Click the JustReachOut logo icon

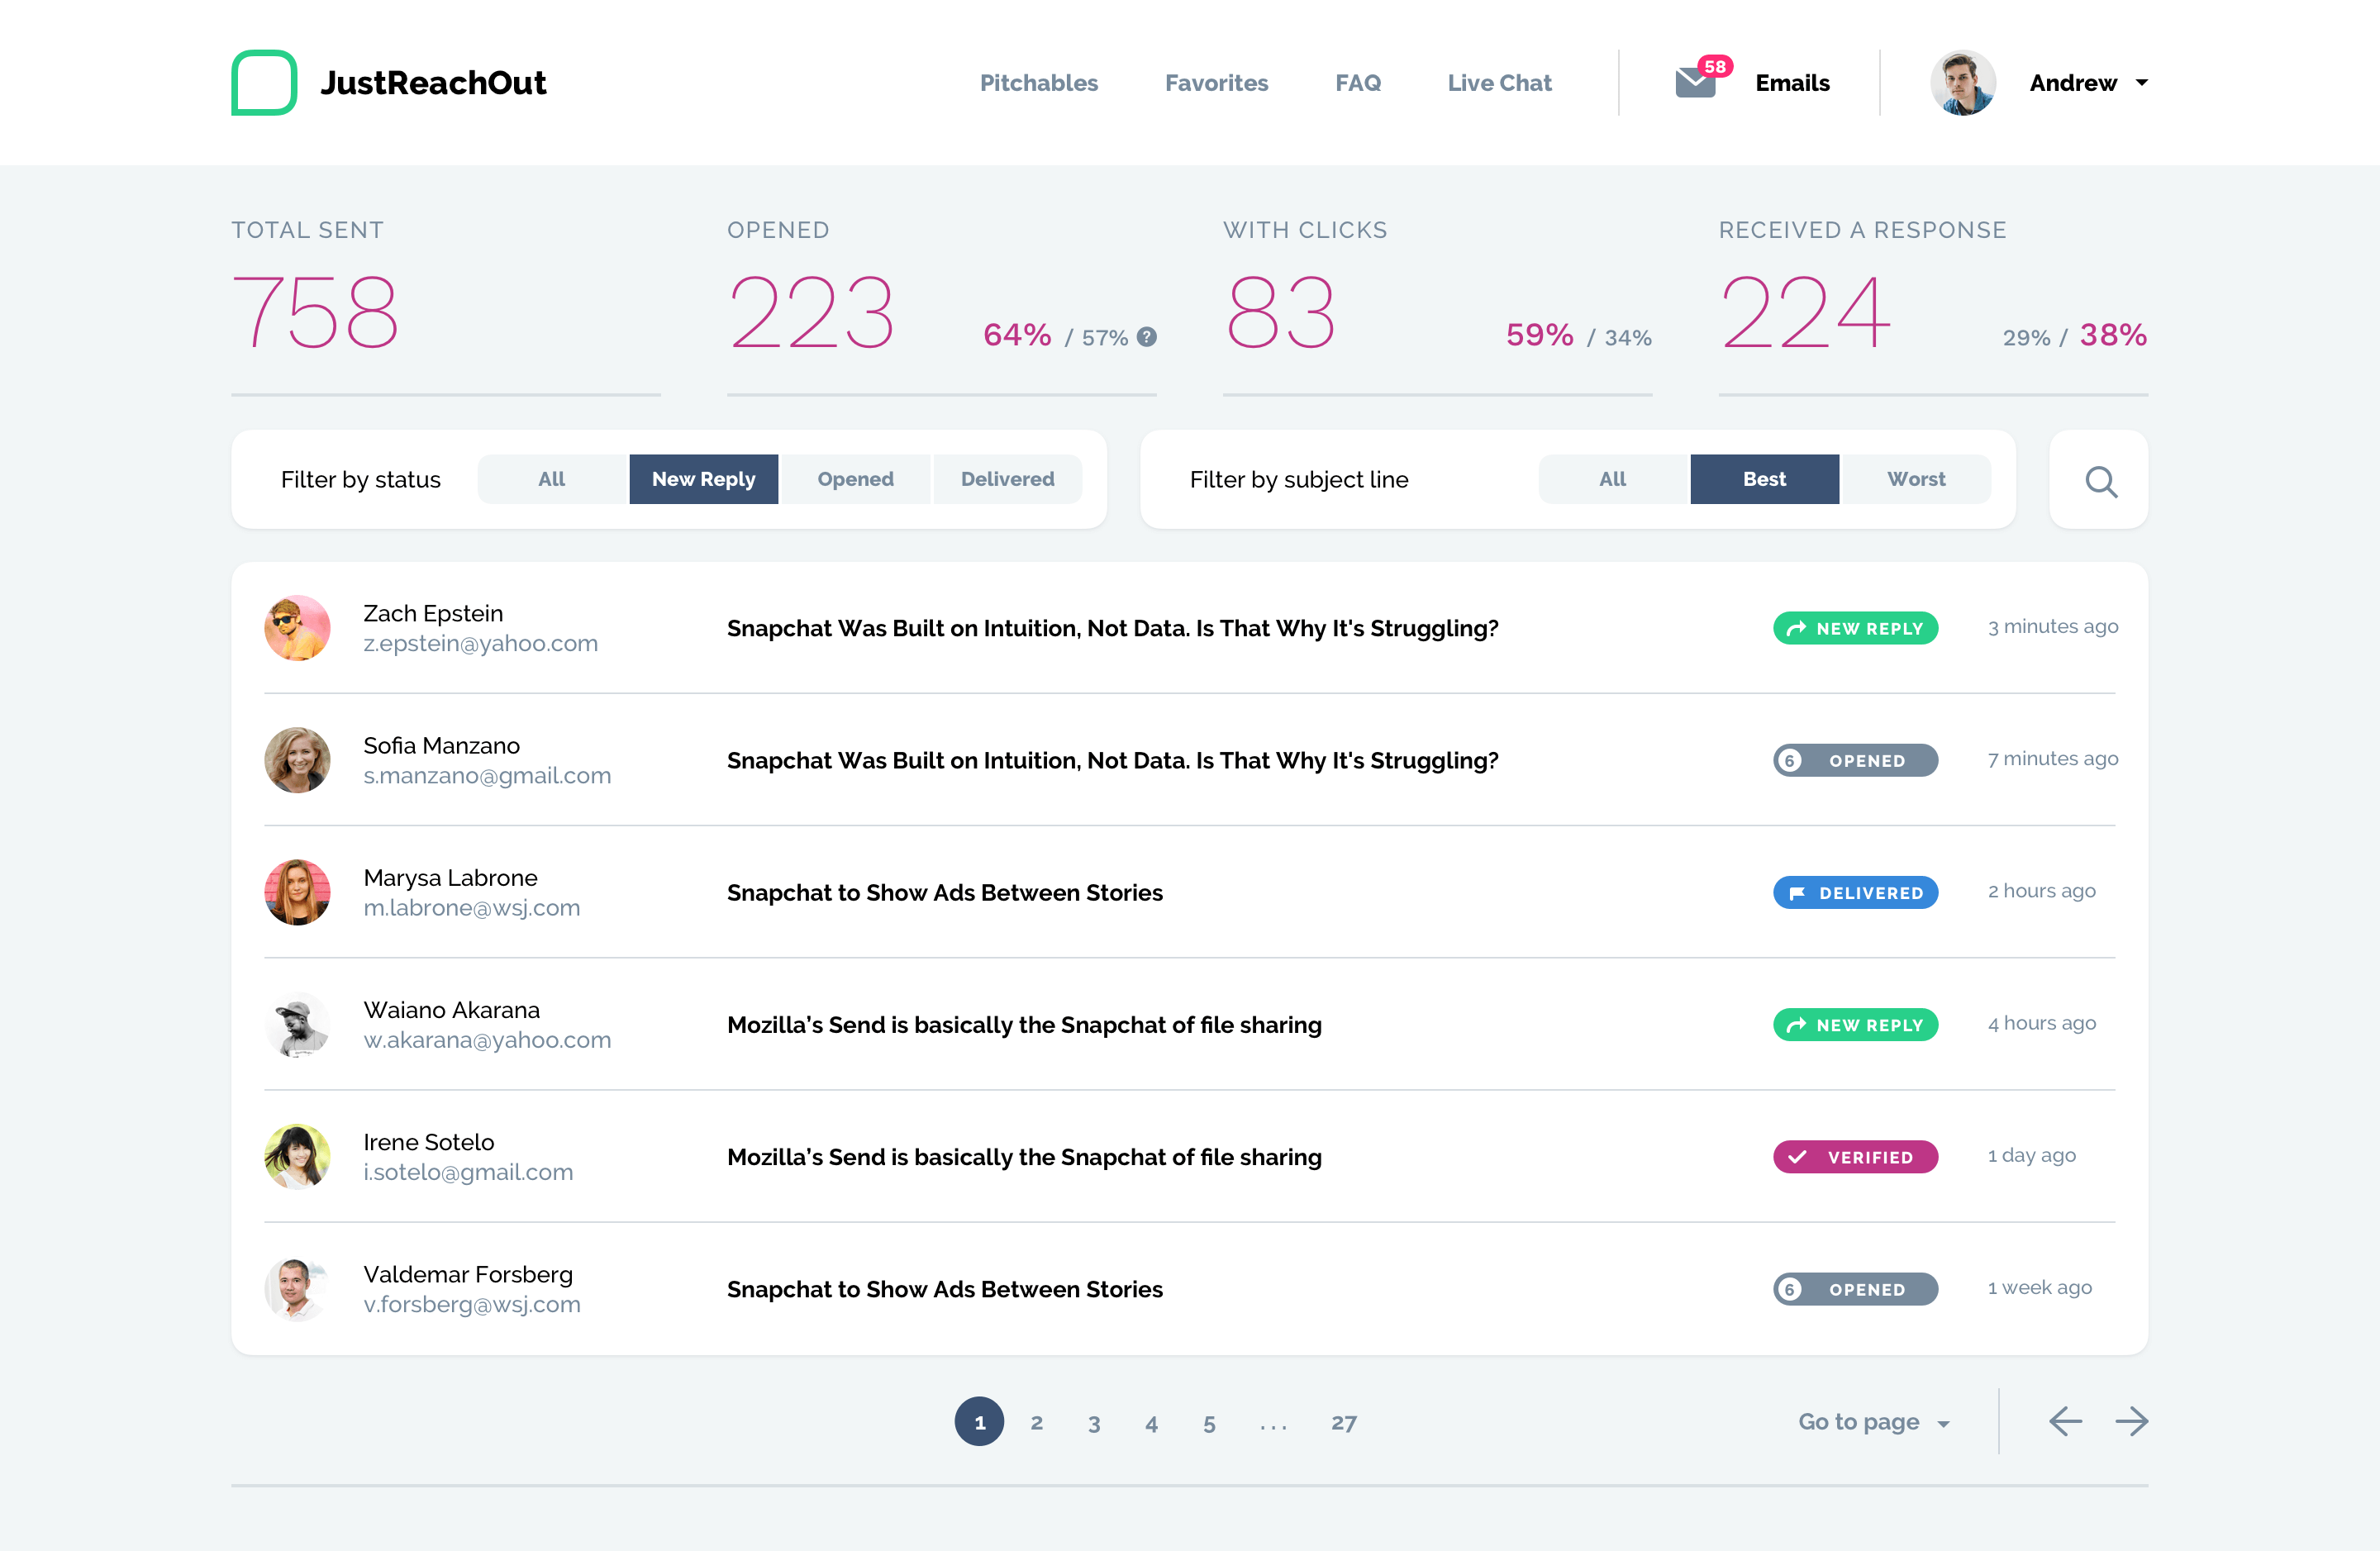tap(263, 82)
